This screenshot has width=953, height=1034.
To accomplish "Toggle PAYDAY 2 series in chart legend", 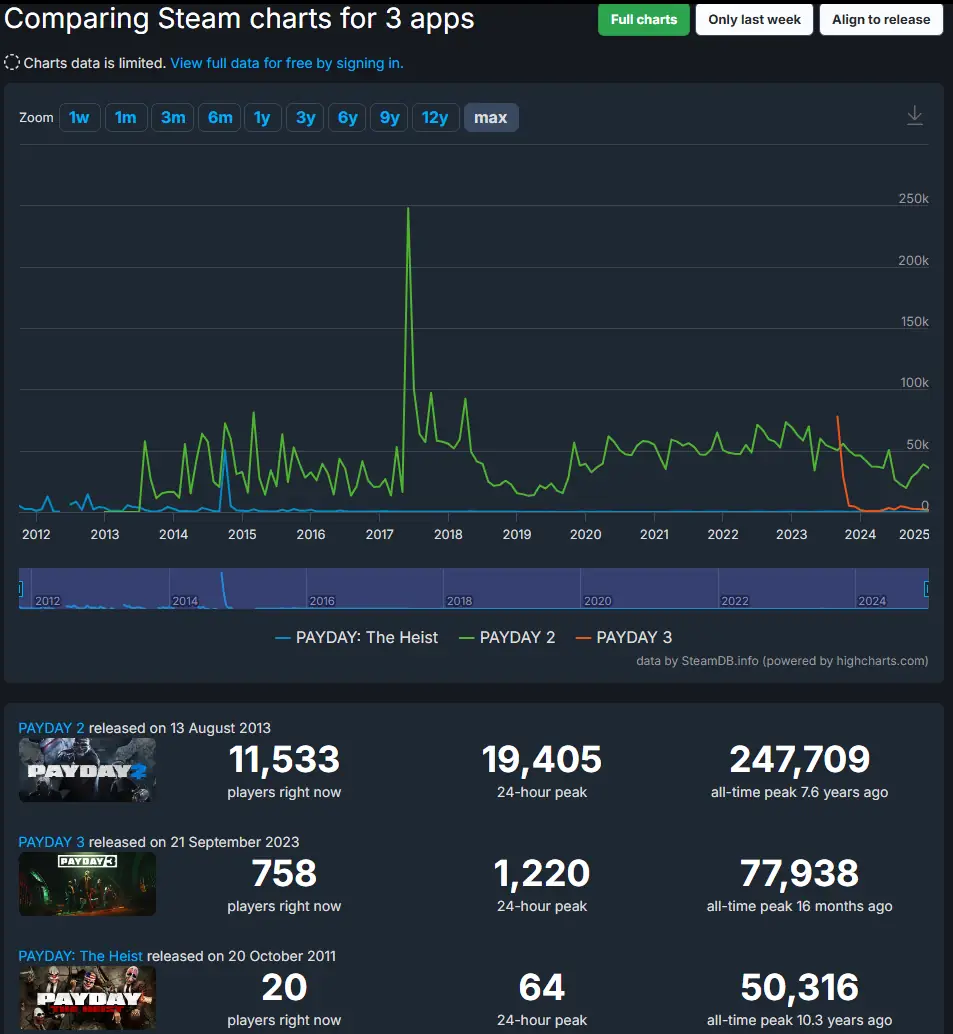I will click(506, 637).
